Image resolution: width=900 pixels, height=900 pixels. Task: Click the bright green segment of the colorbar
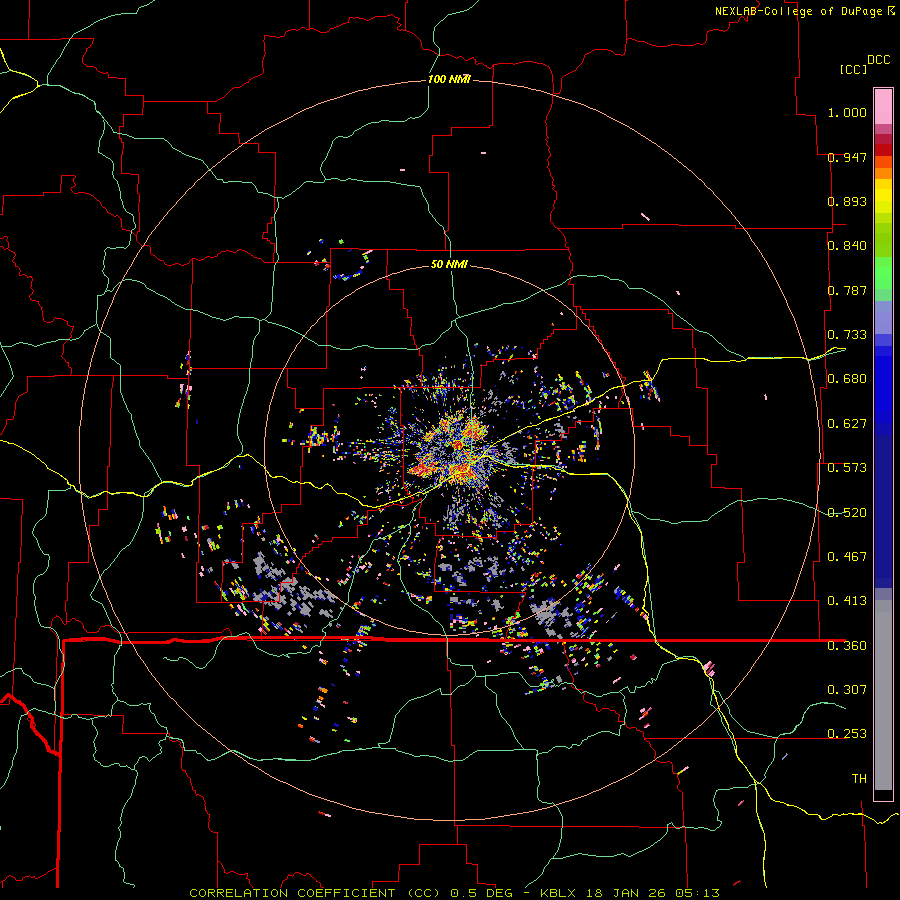[883, 273]
